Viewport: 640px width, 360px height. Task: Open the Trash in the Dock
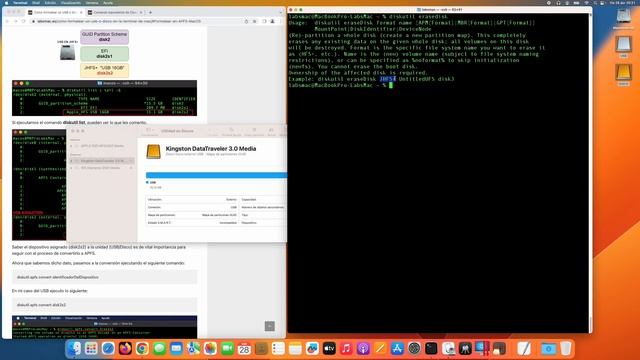tap(566, 348)
